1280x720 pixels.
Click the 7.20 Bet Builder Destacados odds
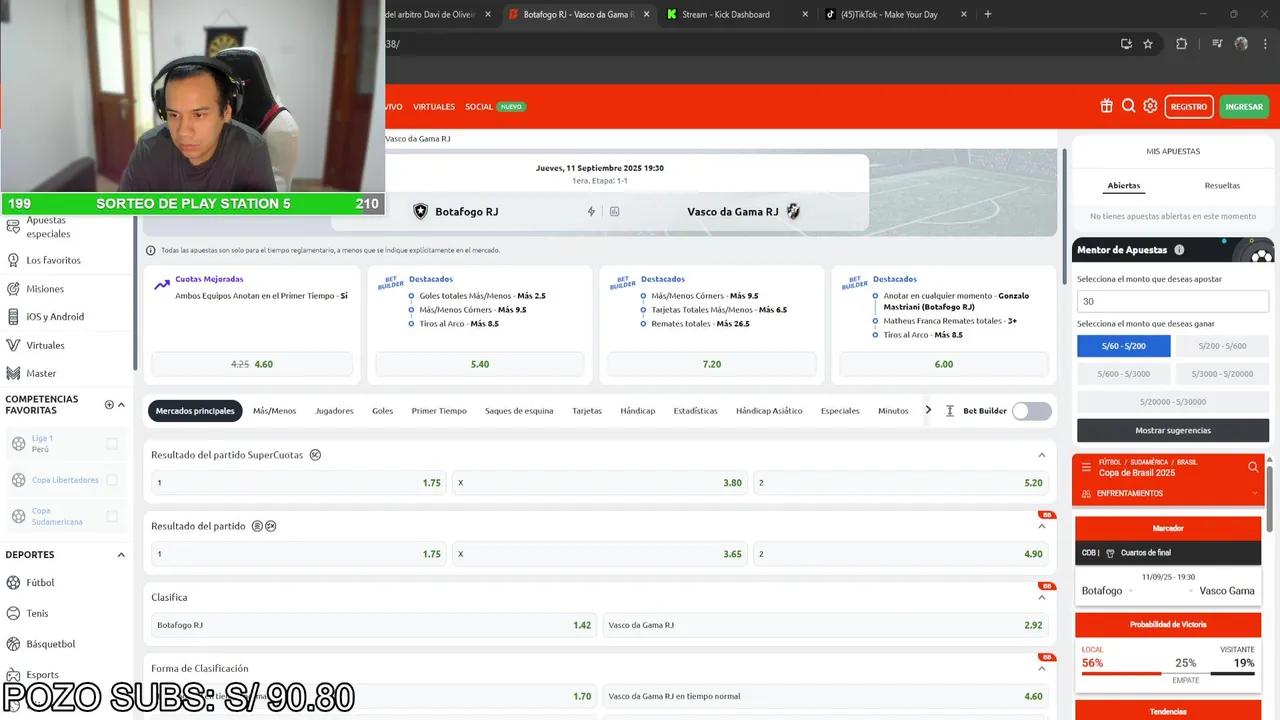click(712, 364)
